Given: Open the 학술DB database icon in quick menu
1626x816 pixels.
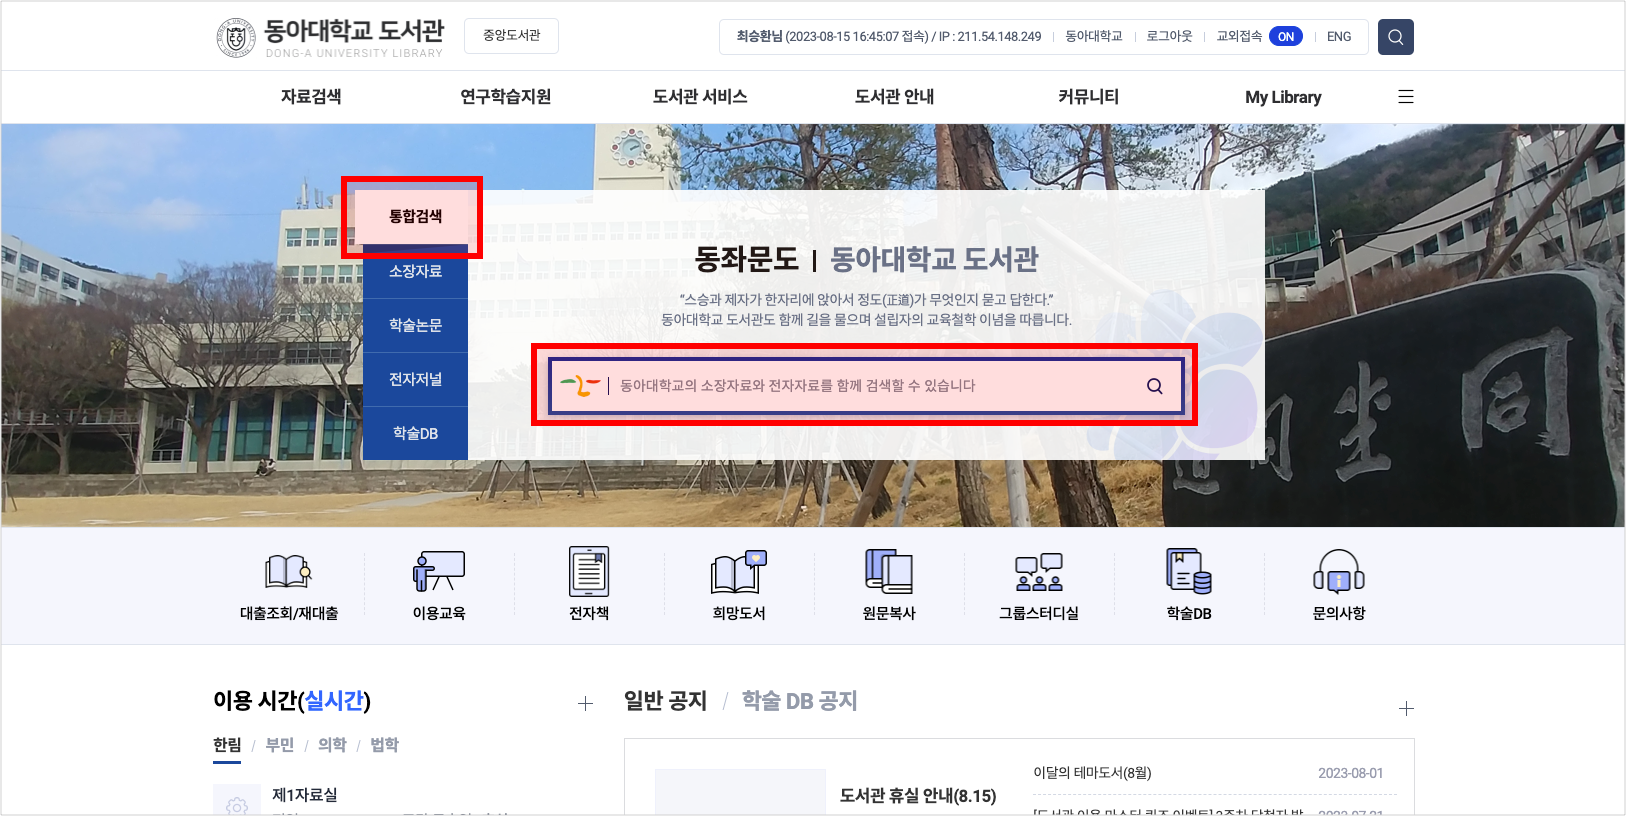Looking at the screenshot, I should coord(1189,572).
